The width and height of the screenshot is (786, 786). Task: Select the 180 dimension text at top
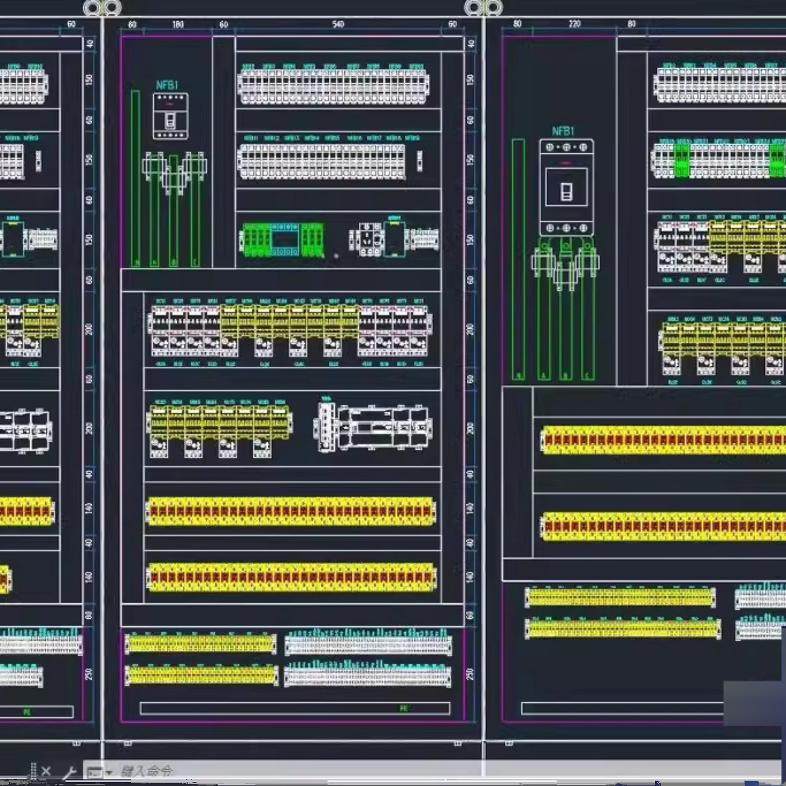(x=178, y=24)
